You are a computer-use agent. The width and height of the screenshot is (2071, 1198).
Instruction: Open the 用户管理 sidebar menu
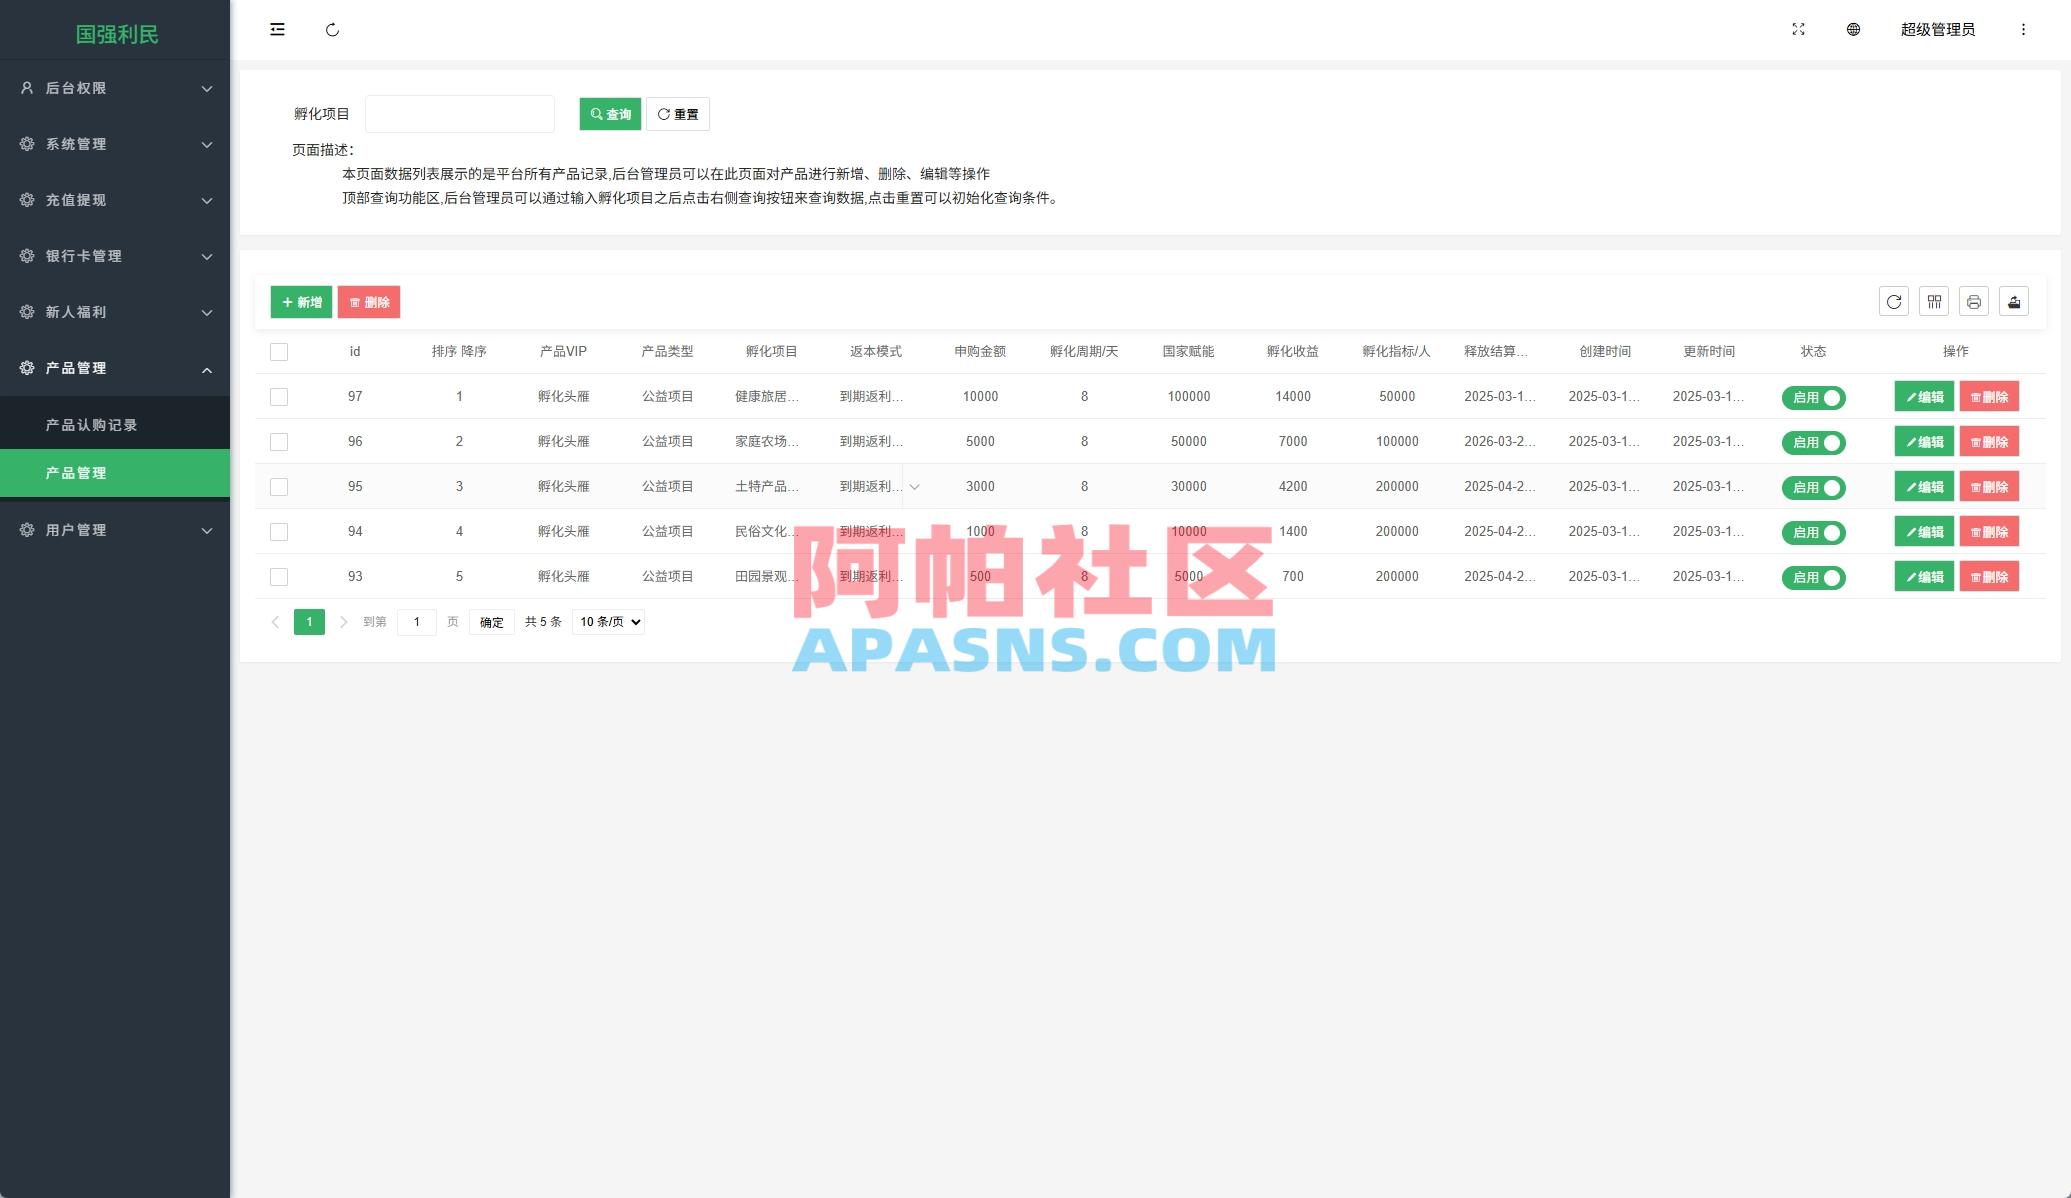(115, 530)
